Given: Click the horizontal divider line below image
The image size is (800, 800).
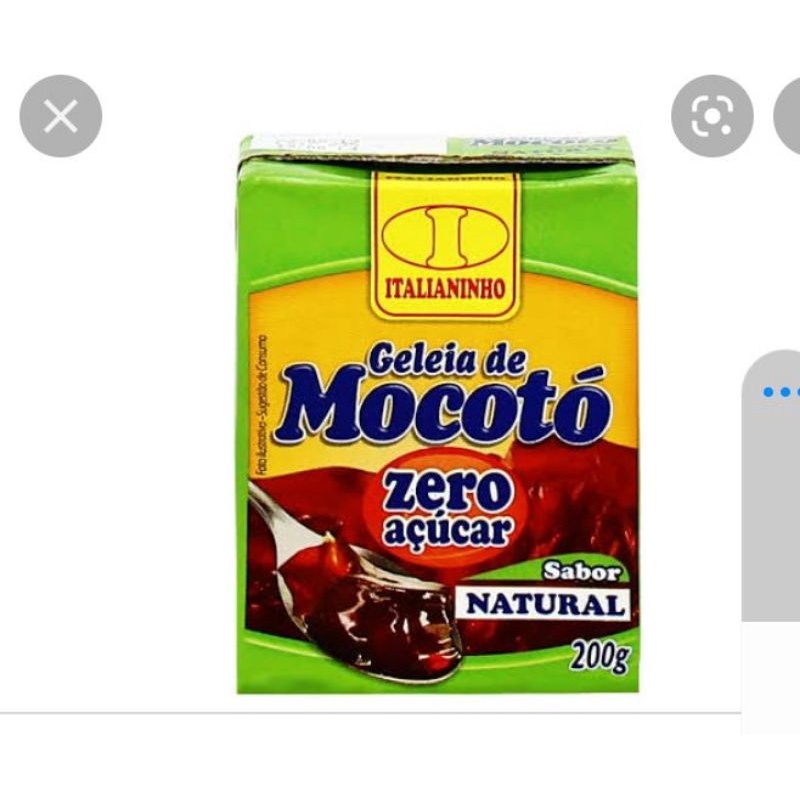Looking at the screenshot, I should [x=370, y=712].
